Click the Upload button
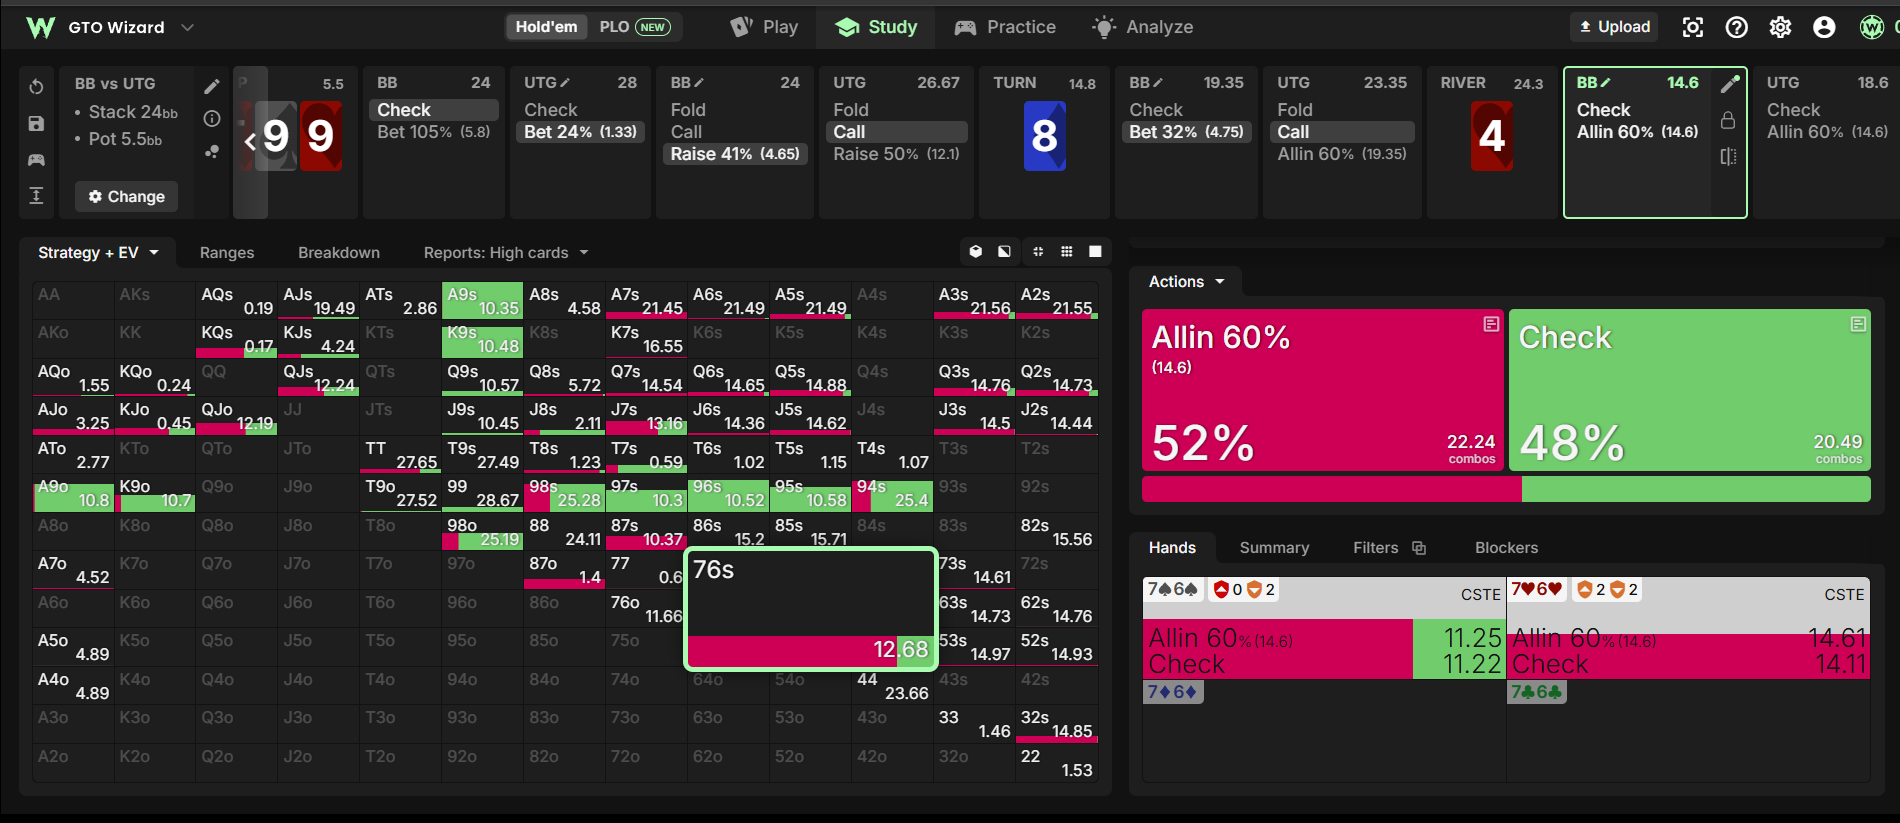The height and width of the screenshot is (823, 1900). [1614, 27]
